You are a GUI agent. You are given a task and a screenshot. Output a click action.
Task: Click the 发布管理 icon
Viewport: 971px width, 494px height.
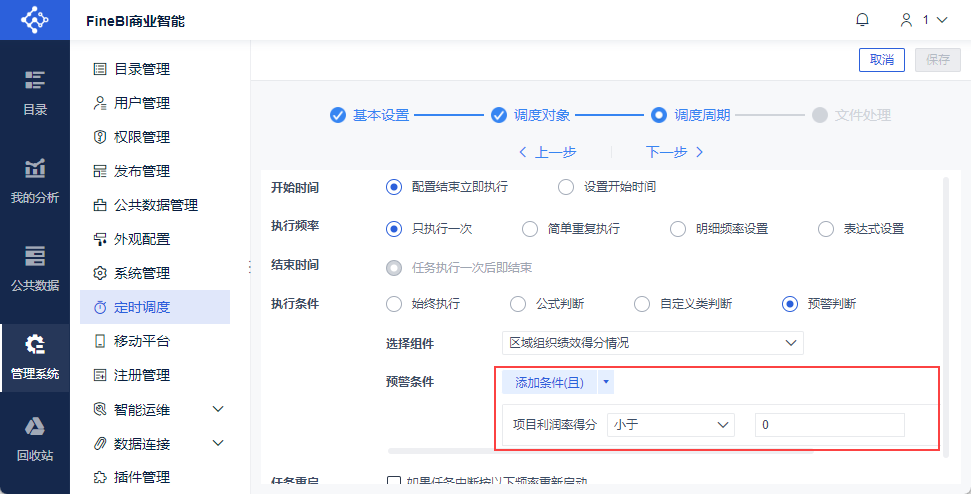[x=99, y=171]
